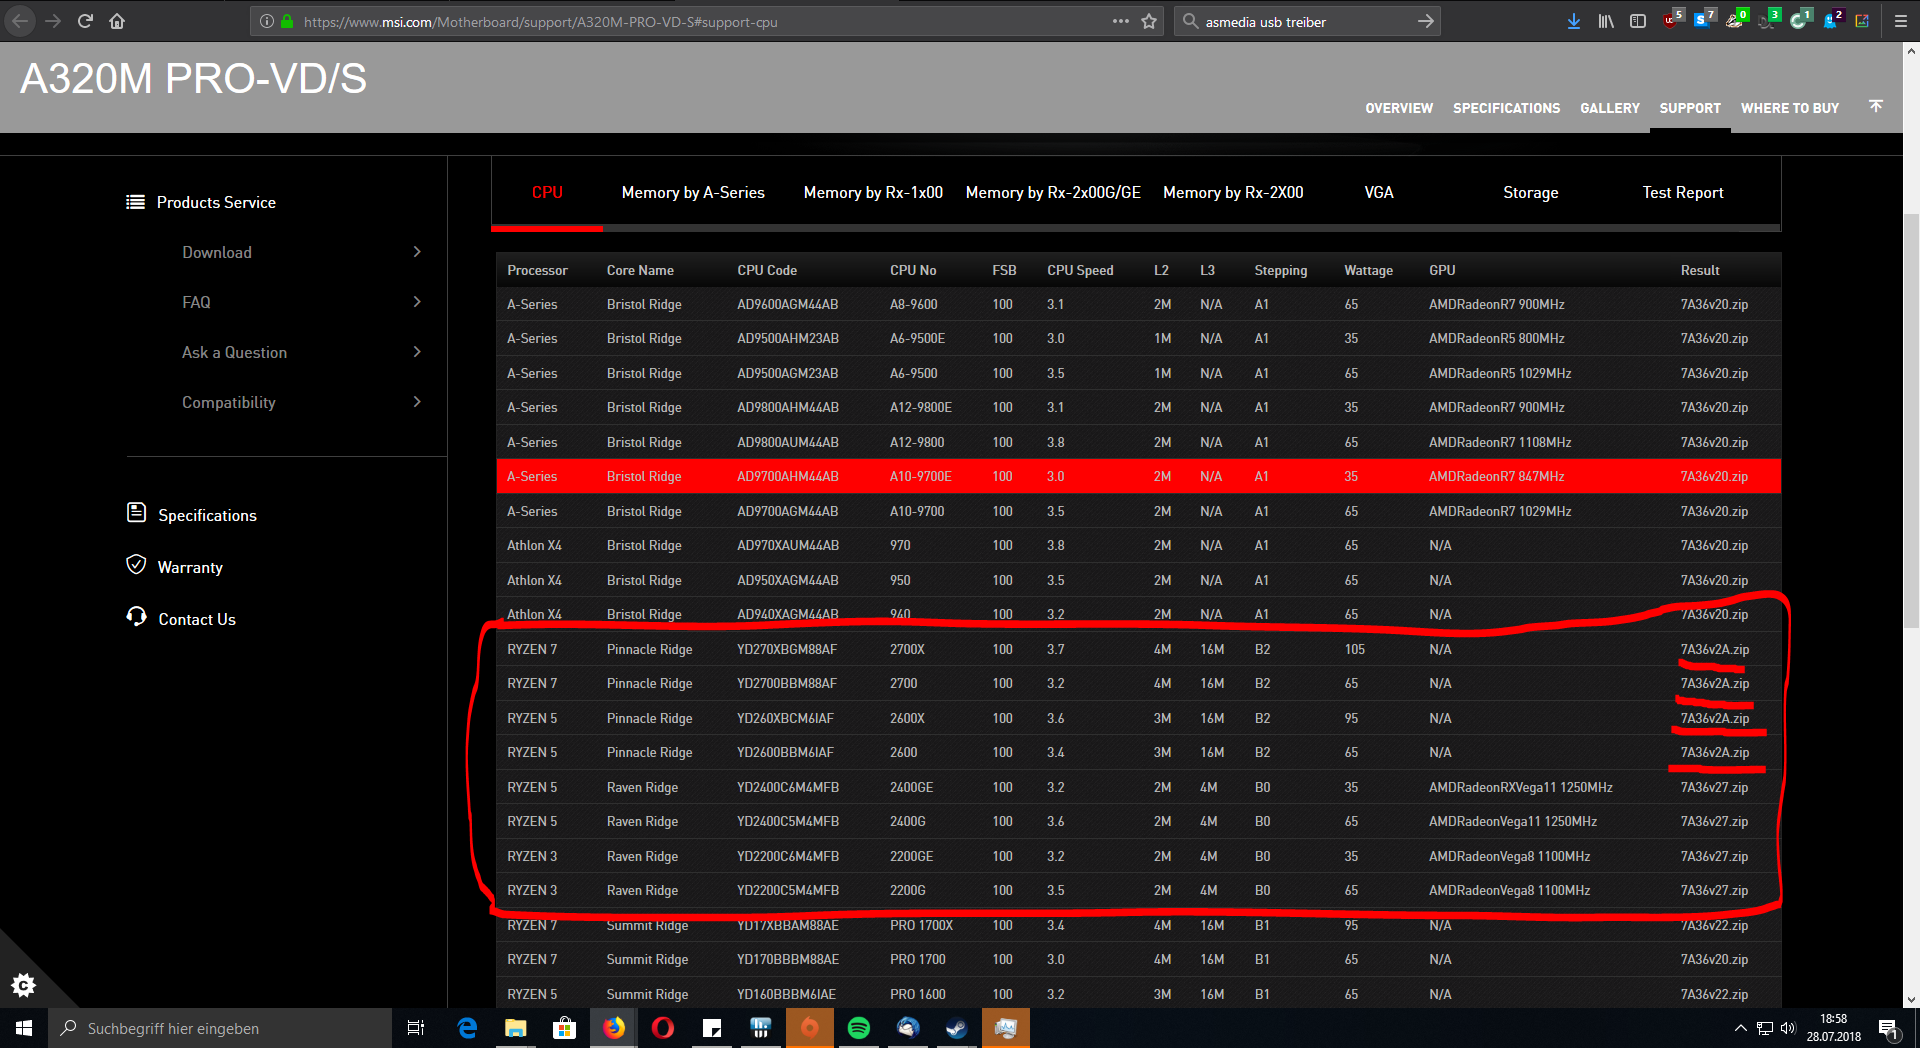
Task: Submit the asmedia usb treiber search
Action: [1425, 21]
